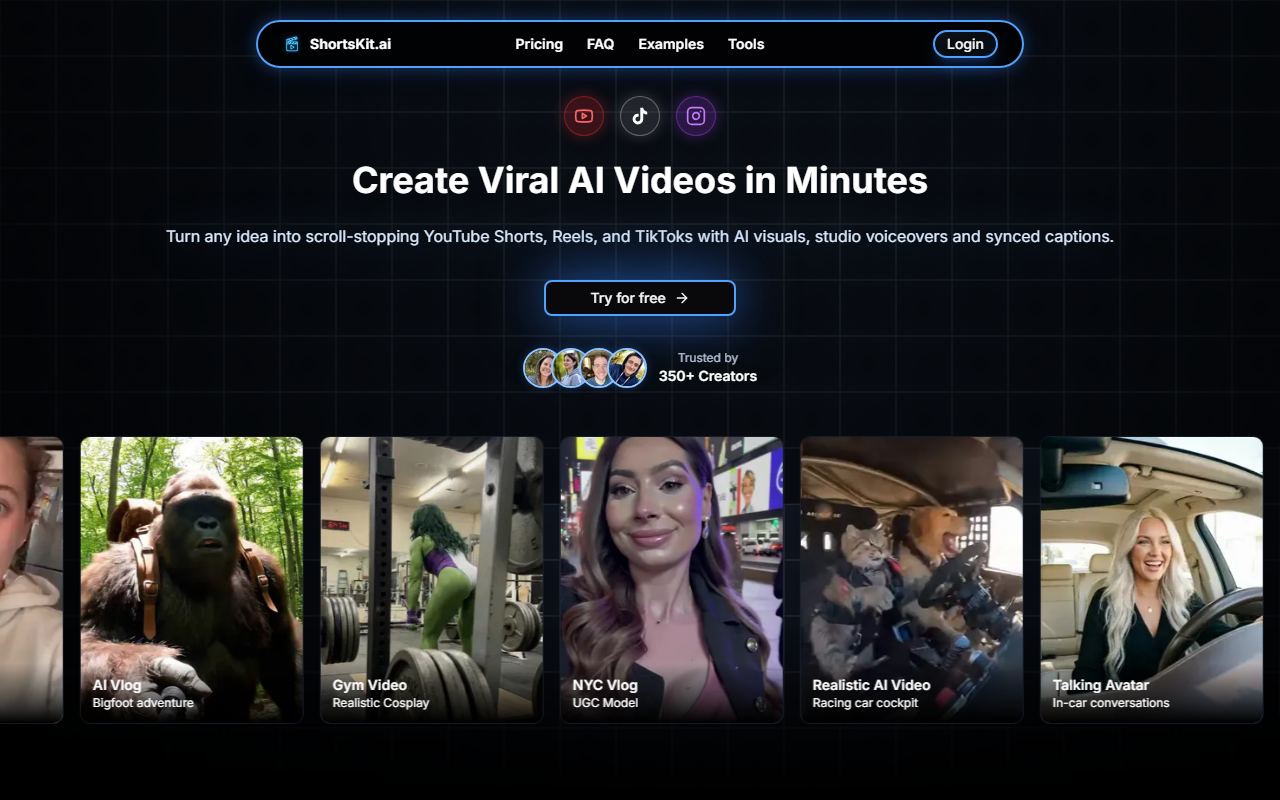Open the Examples menu item

coord(671,44)
